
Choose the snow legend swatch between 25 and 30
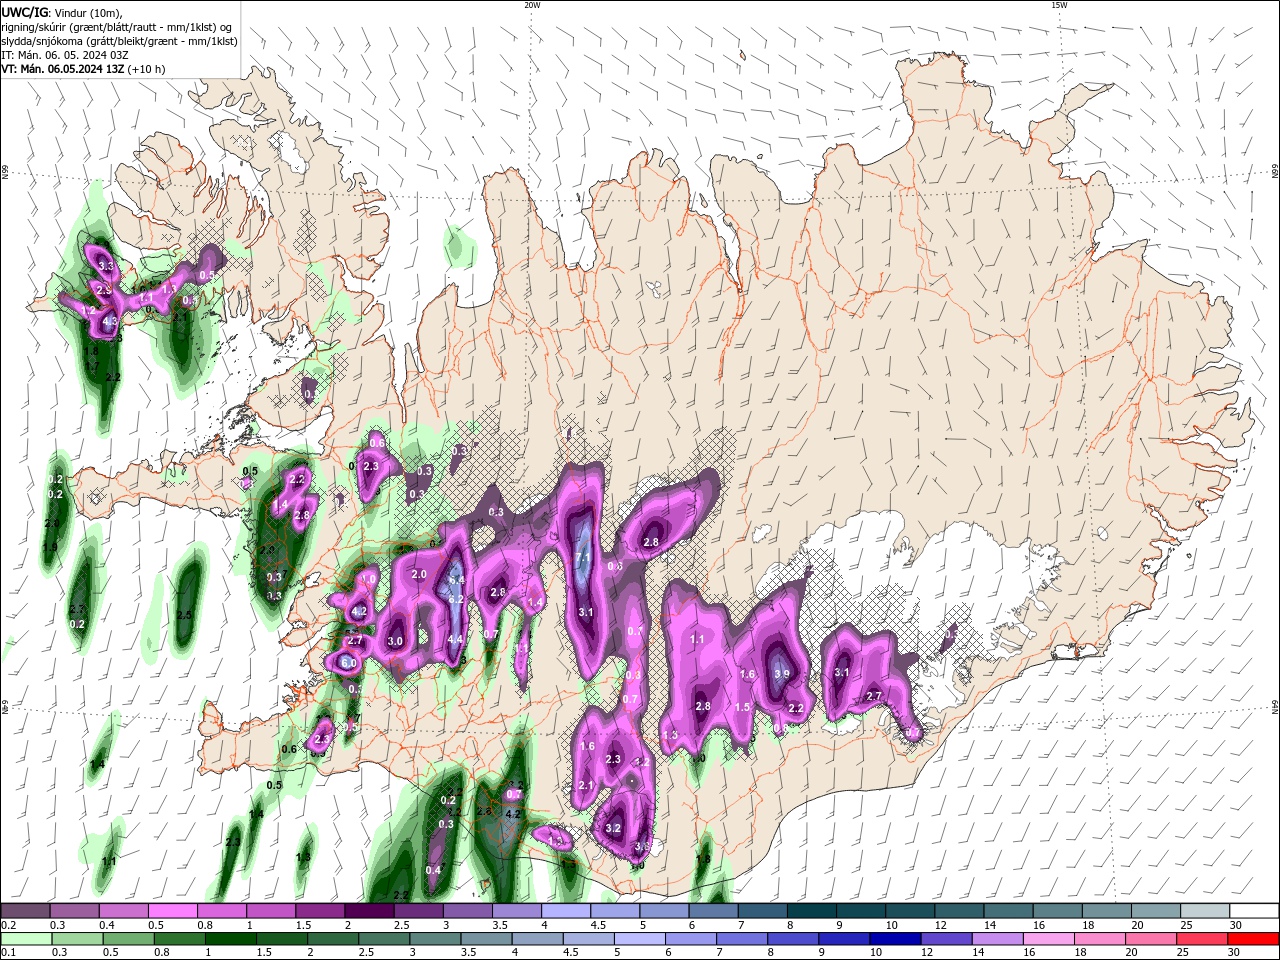(x=1205, y=911)
